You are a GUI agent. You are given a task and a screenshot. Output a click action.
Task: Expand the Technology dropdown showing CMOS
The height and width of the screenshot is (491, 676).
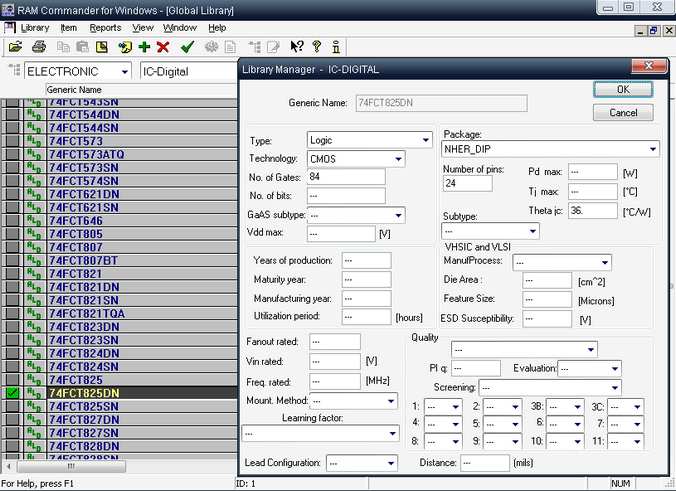point(398,159)
